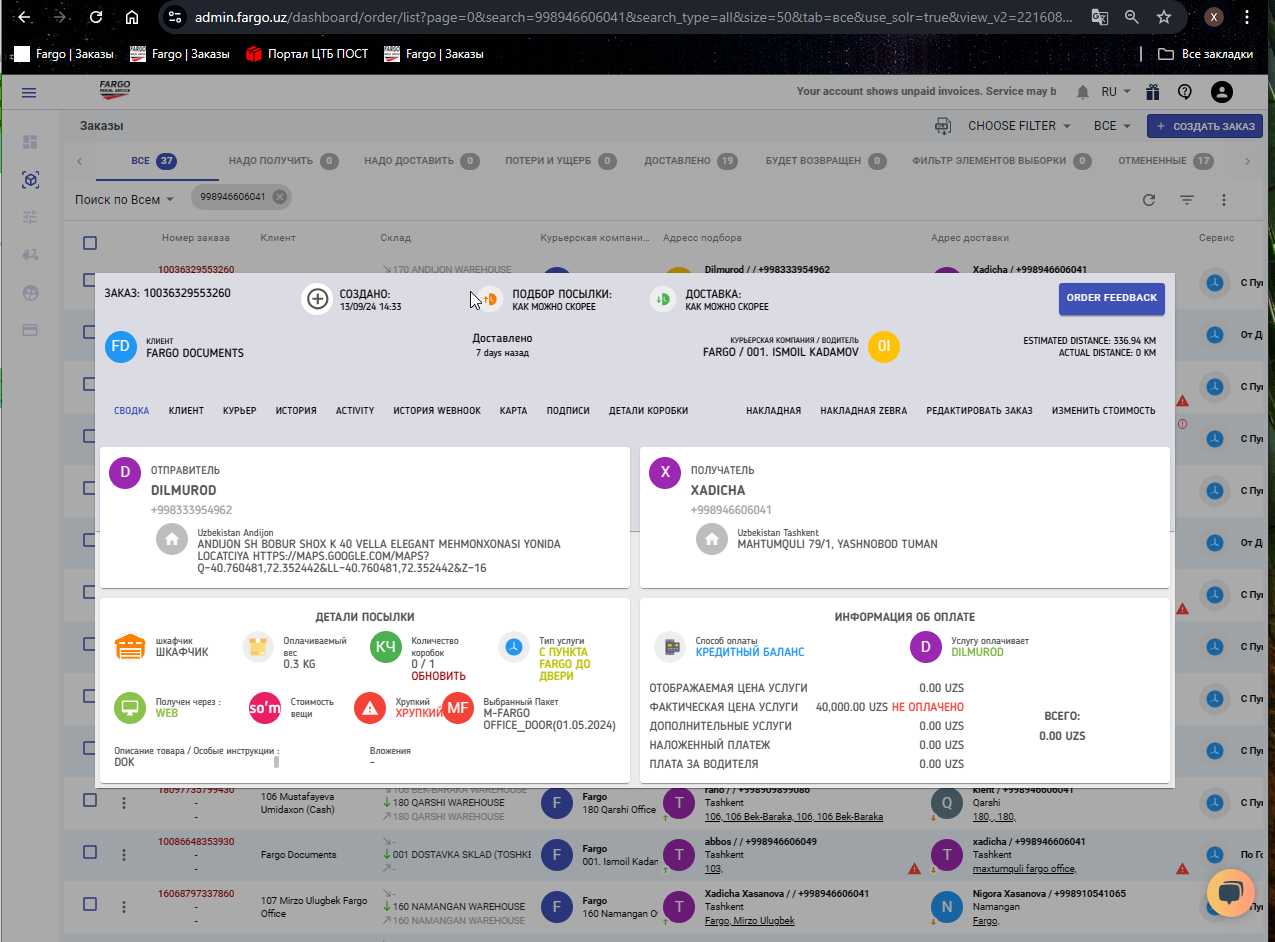
Task: Open the ДЕТАЛИ КОРОБКИ tab
Action: pyautogui.click(x=648, y=411)
